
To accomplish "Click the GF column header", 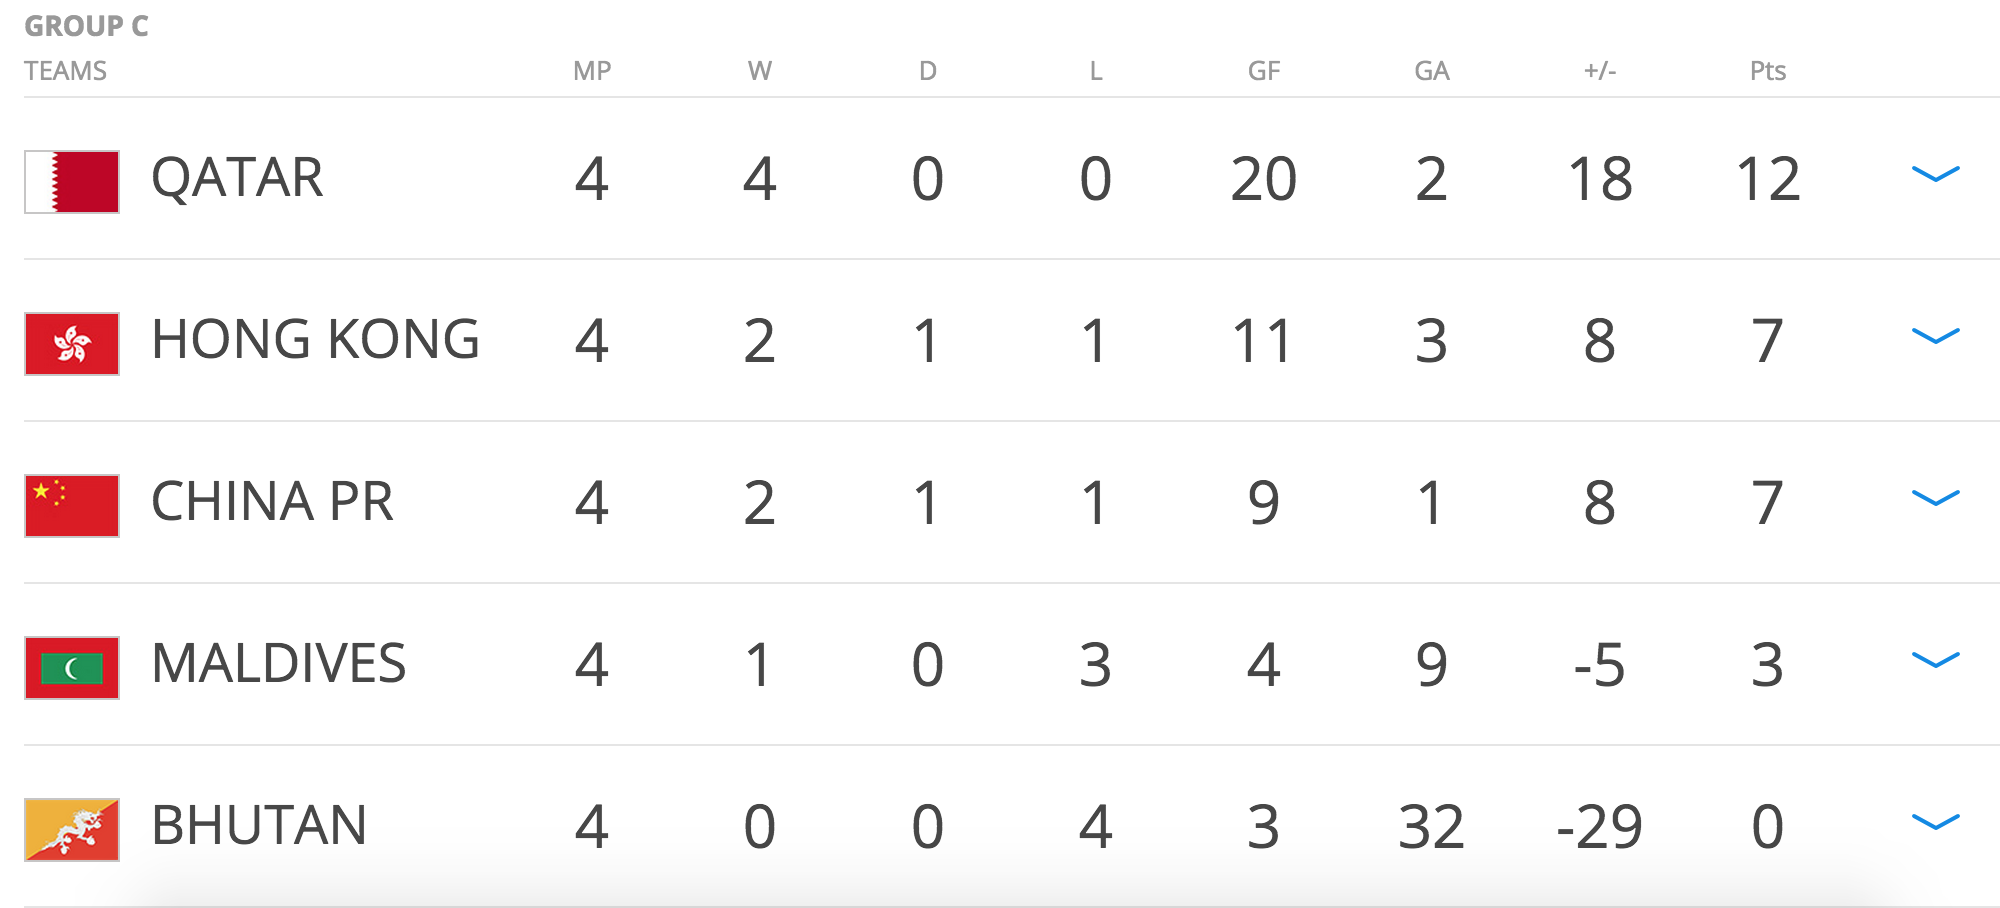I will (x=1264, y=71).
